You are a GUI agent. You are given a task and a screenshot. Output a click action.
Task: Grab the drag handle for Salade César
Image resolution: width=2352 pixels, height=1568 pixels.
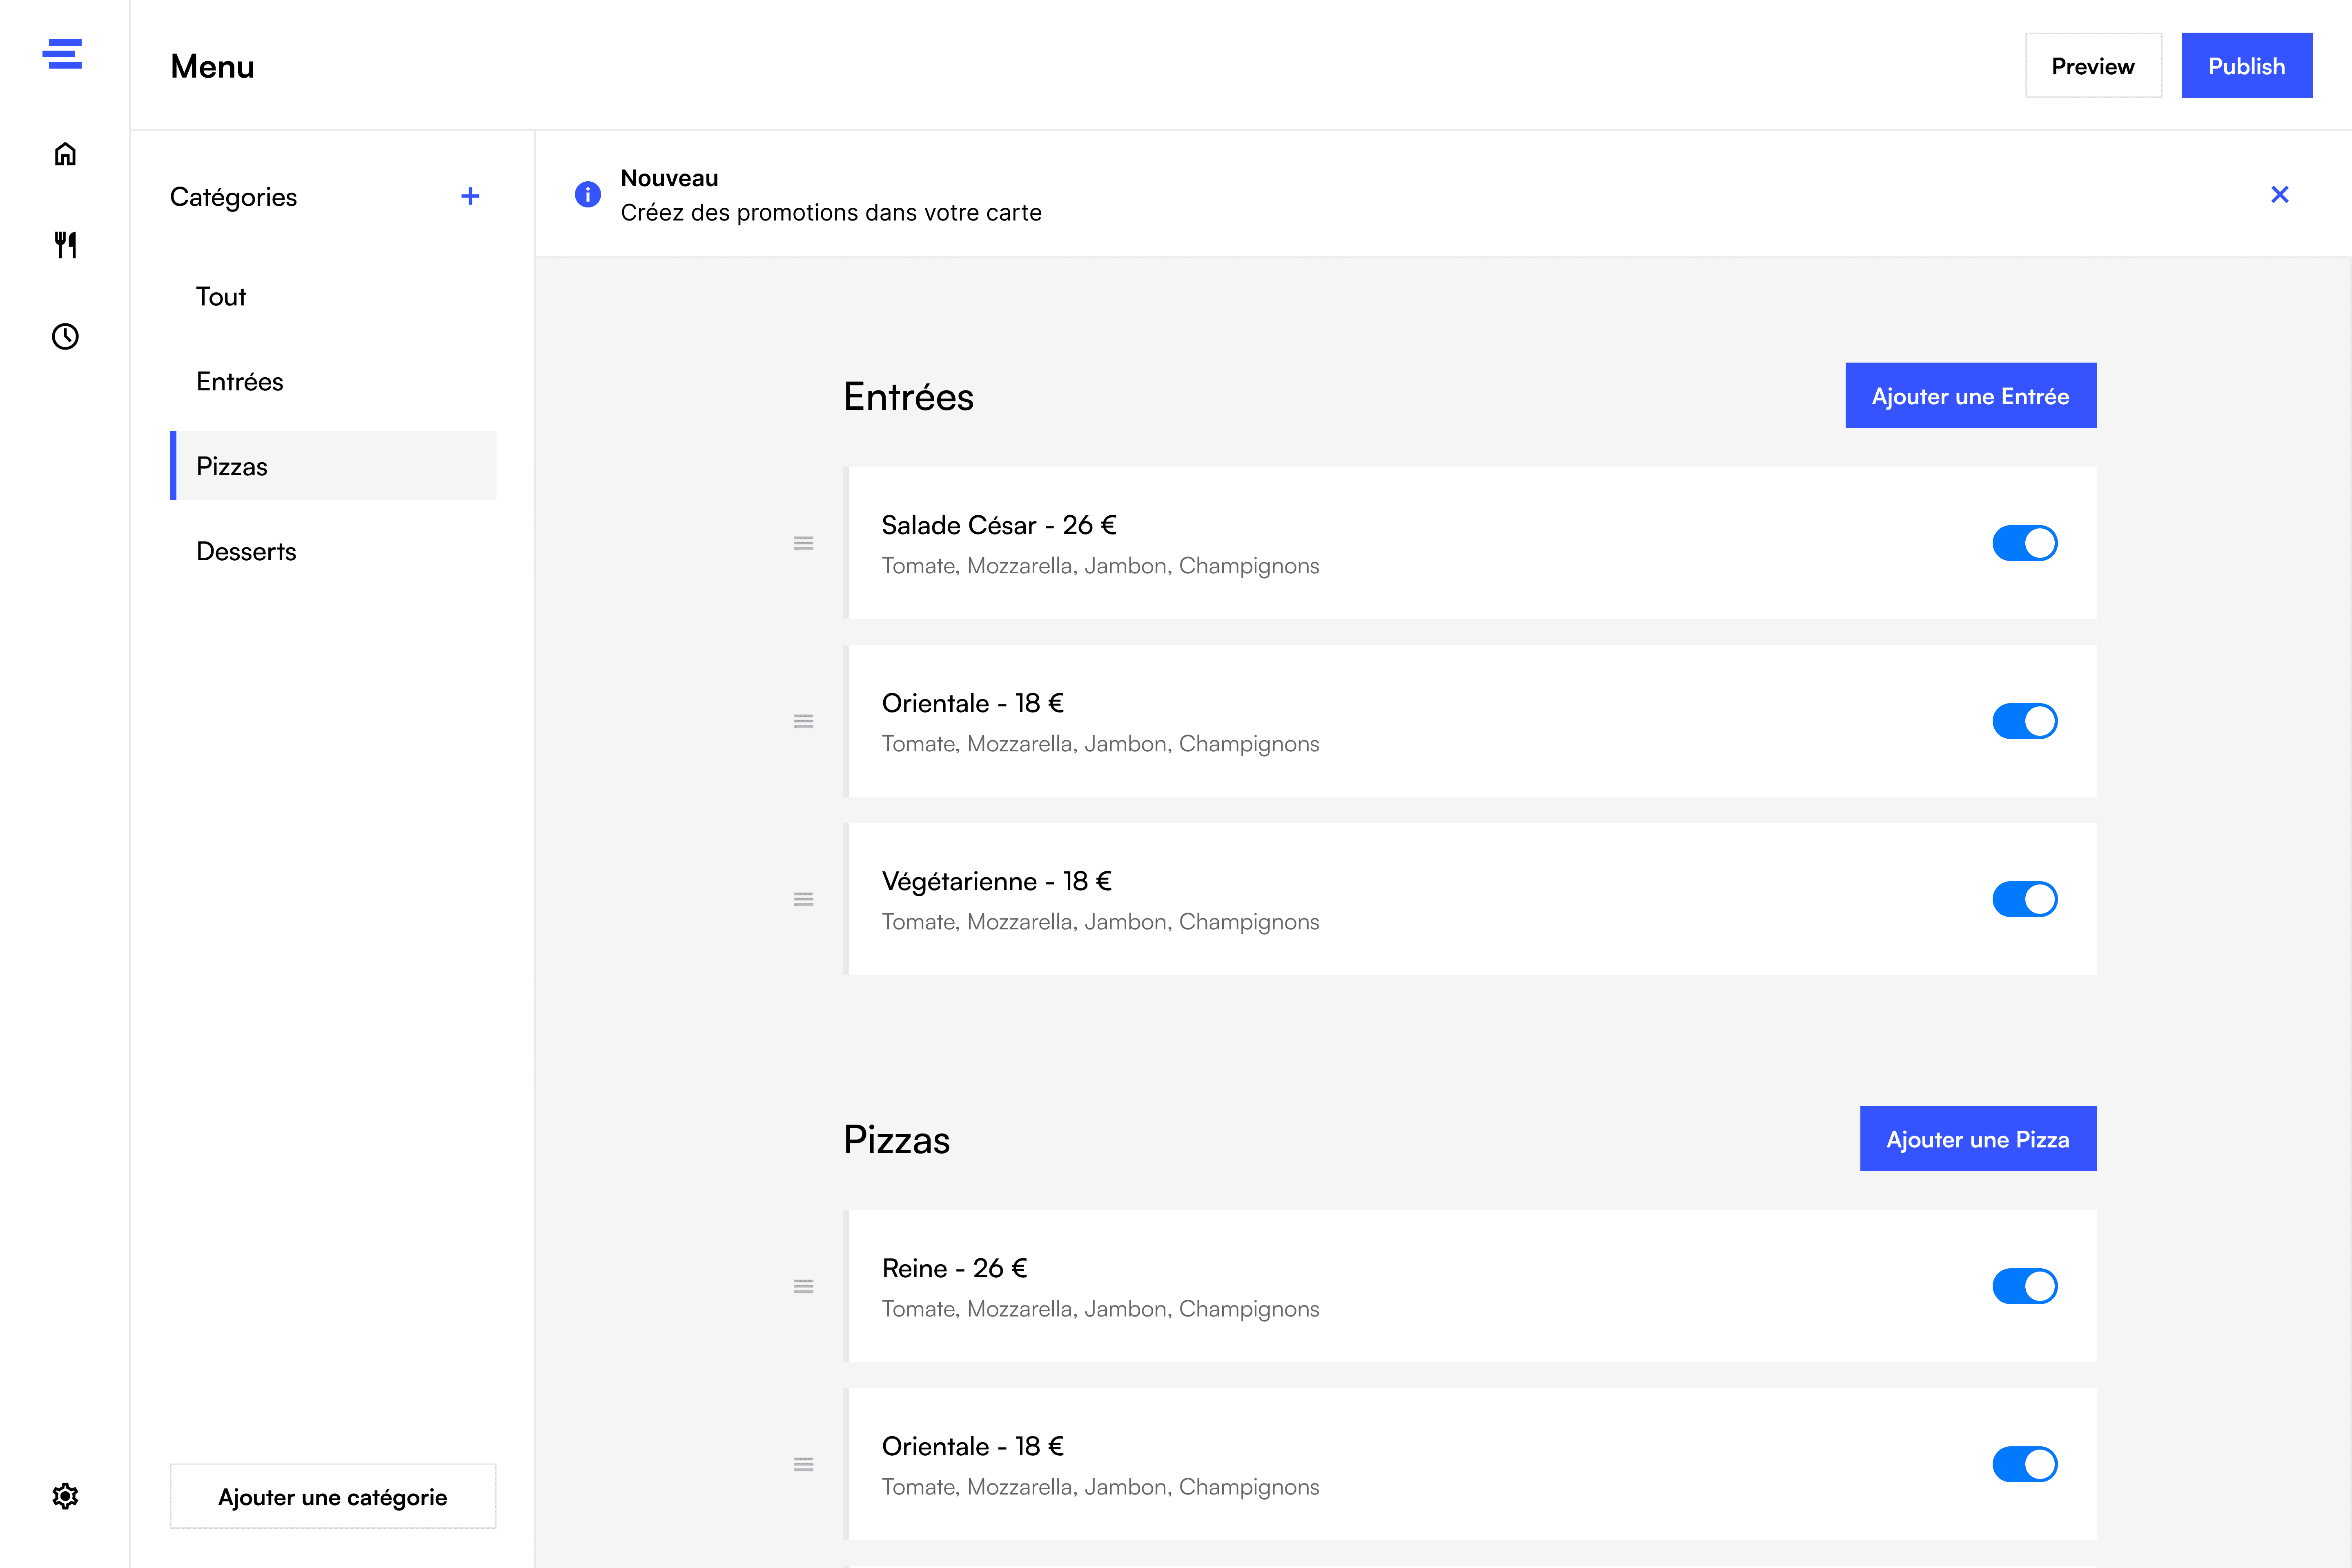click(x=803, y=543)
